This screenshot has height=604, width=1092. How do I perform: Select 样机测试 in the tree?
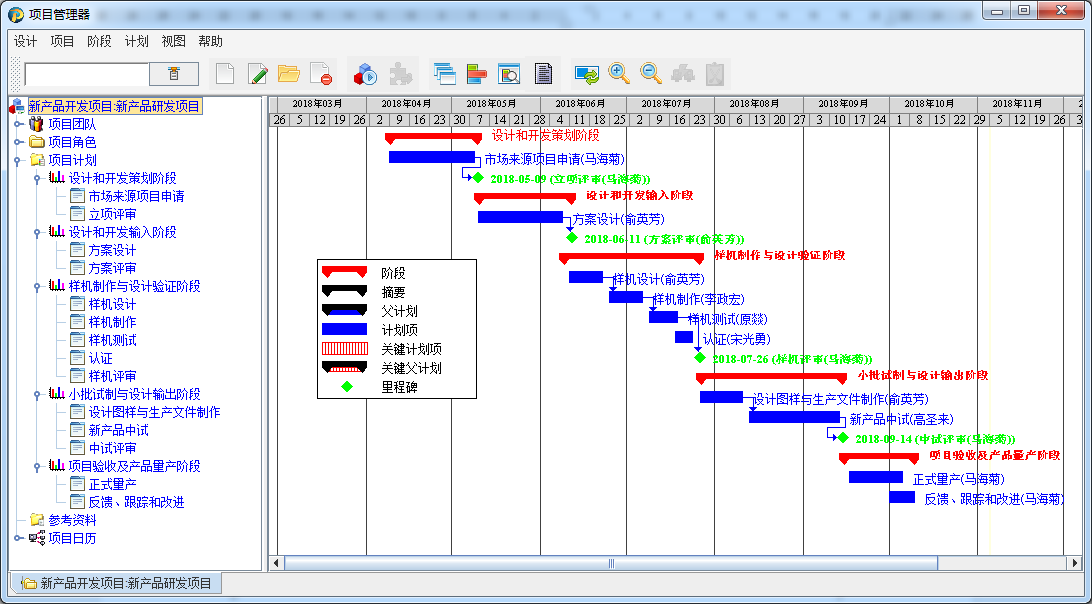tap(112, 340)
